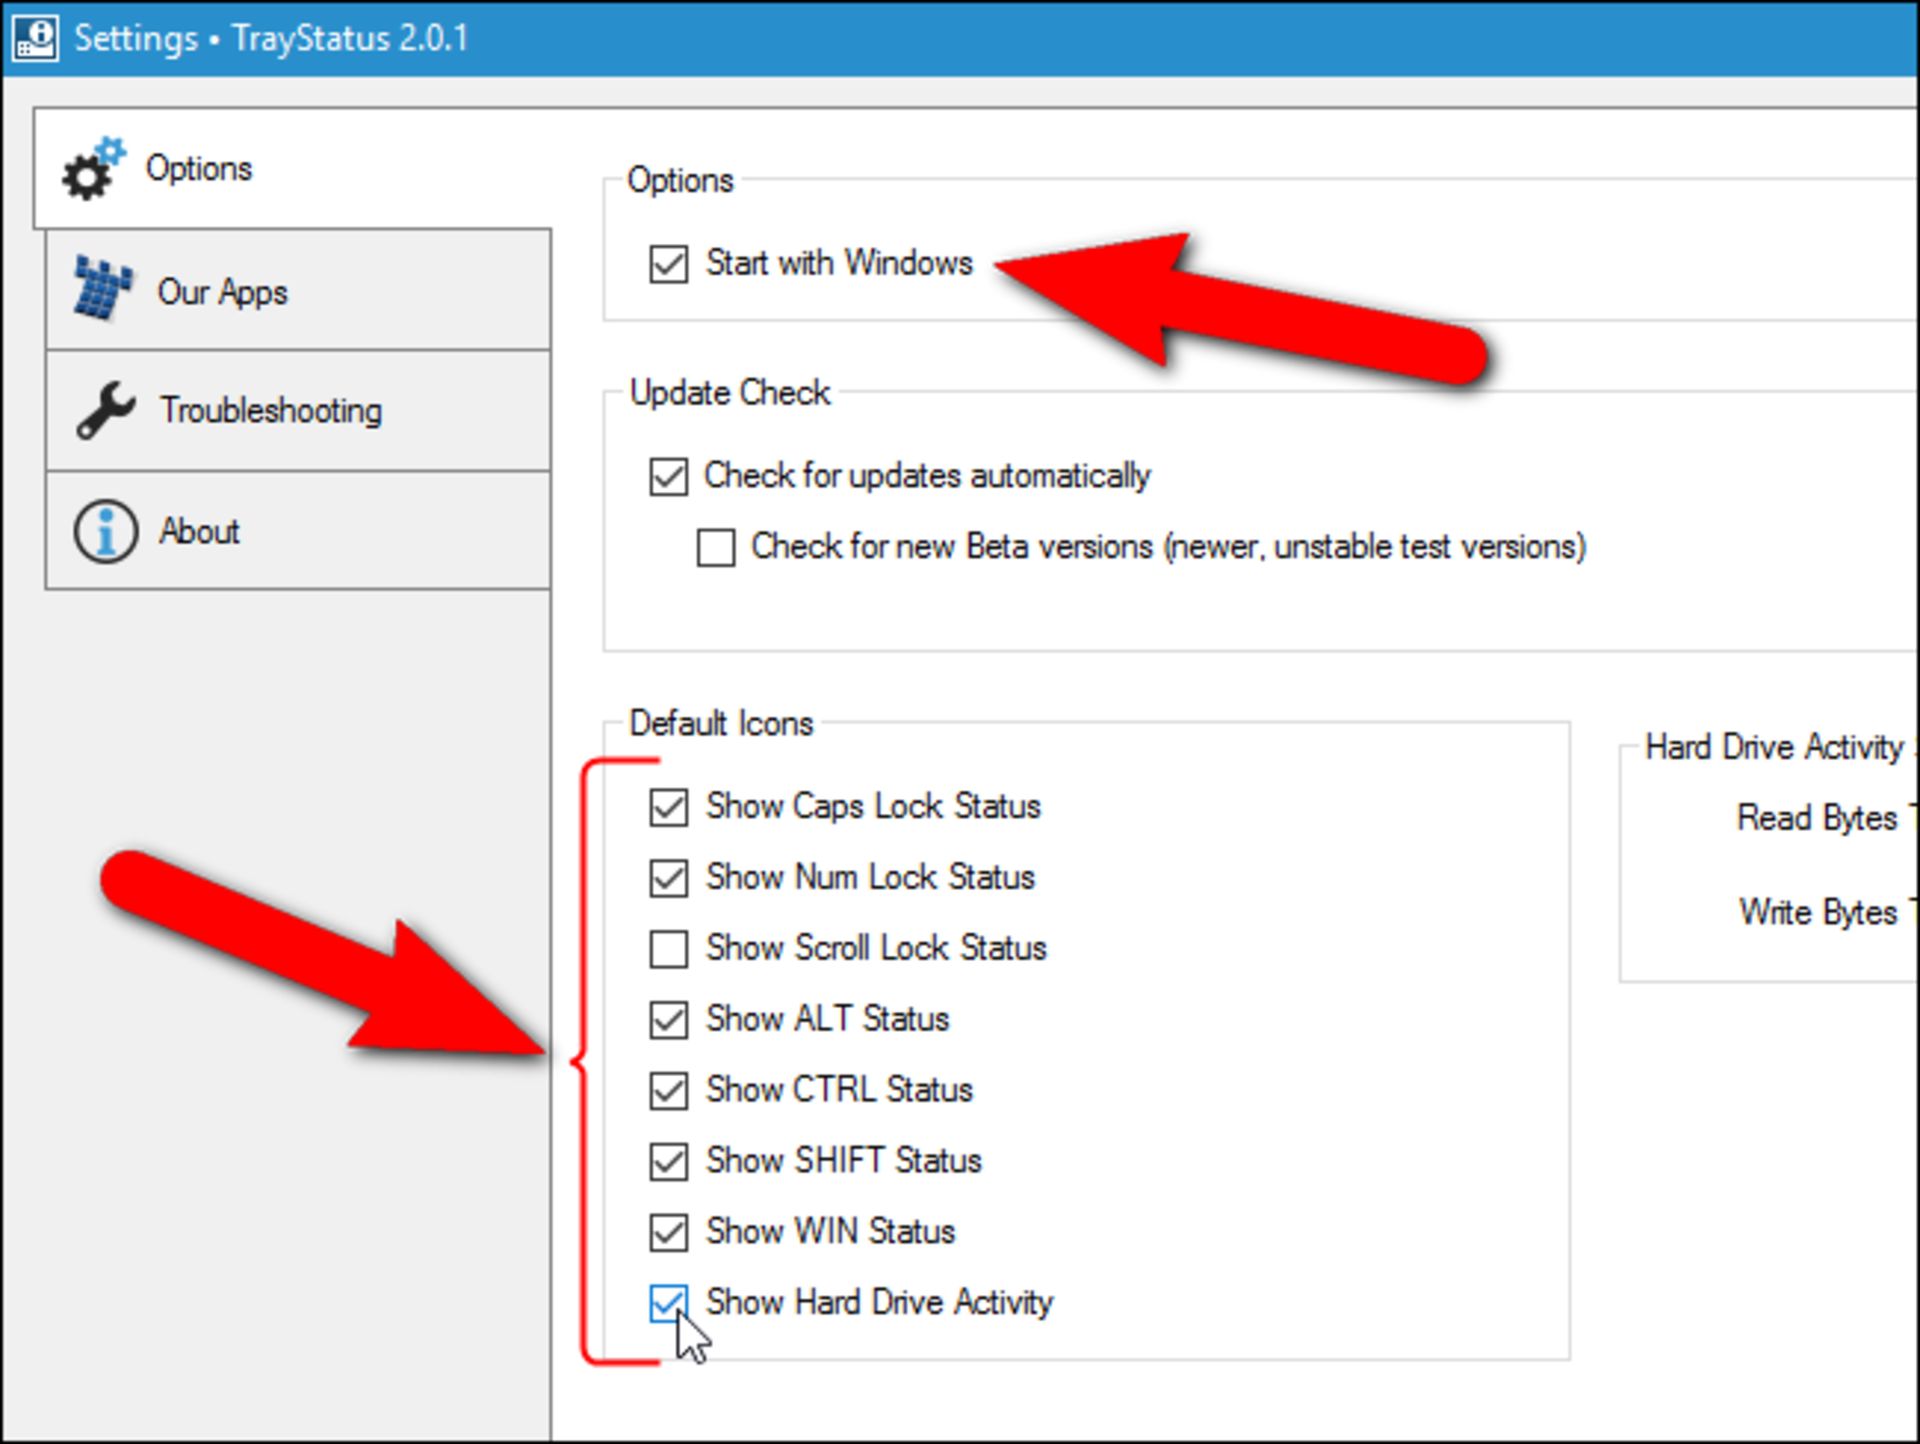Toggle Show Caps Lock Status checkbox
Viewport: 1920px width, 1444px height.
(668, 807)
